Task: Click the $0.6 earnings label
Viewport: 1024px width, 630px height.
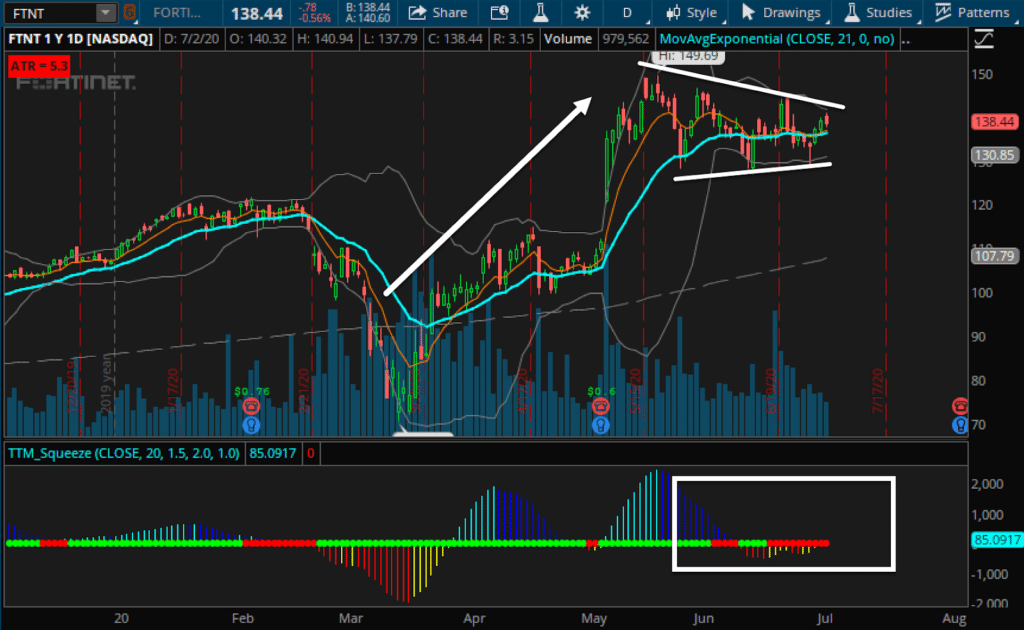Action: click(x=601, y=391)
